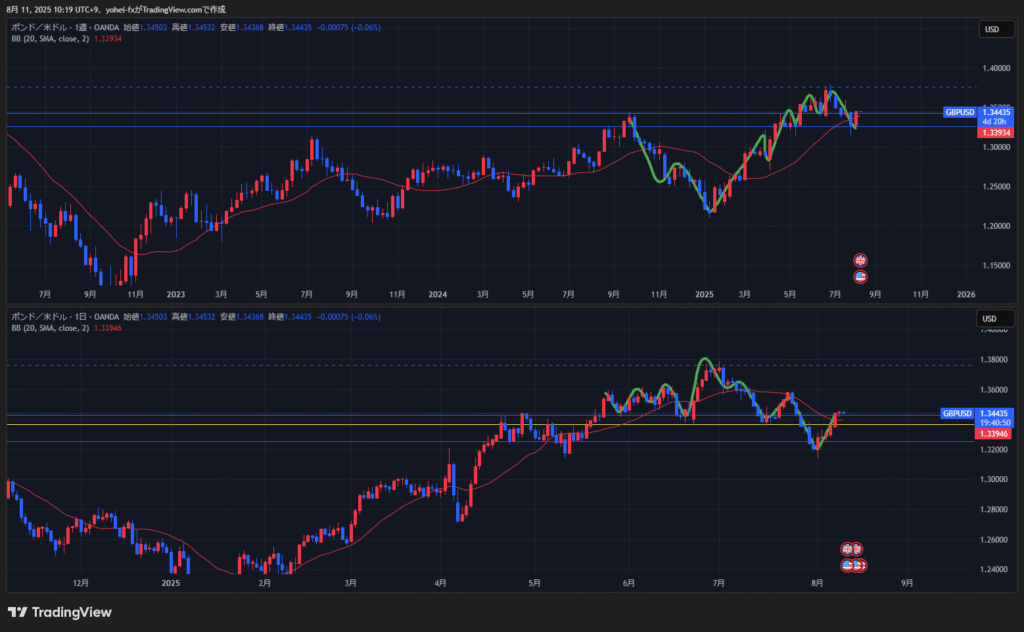Click the GBPUSD symbol label on weekly chart
This screenshot has height=632, width=1024.
(959, 112)
